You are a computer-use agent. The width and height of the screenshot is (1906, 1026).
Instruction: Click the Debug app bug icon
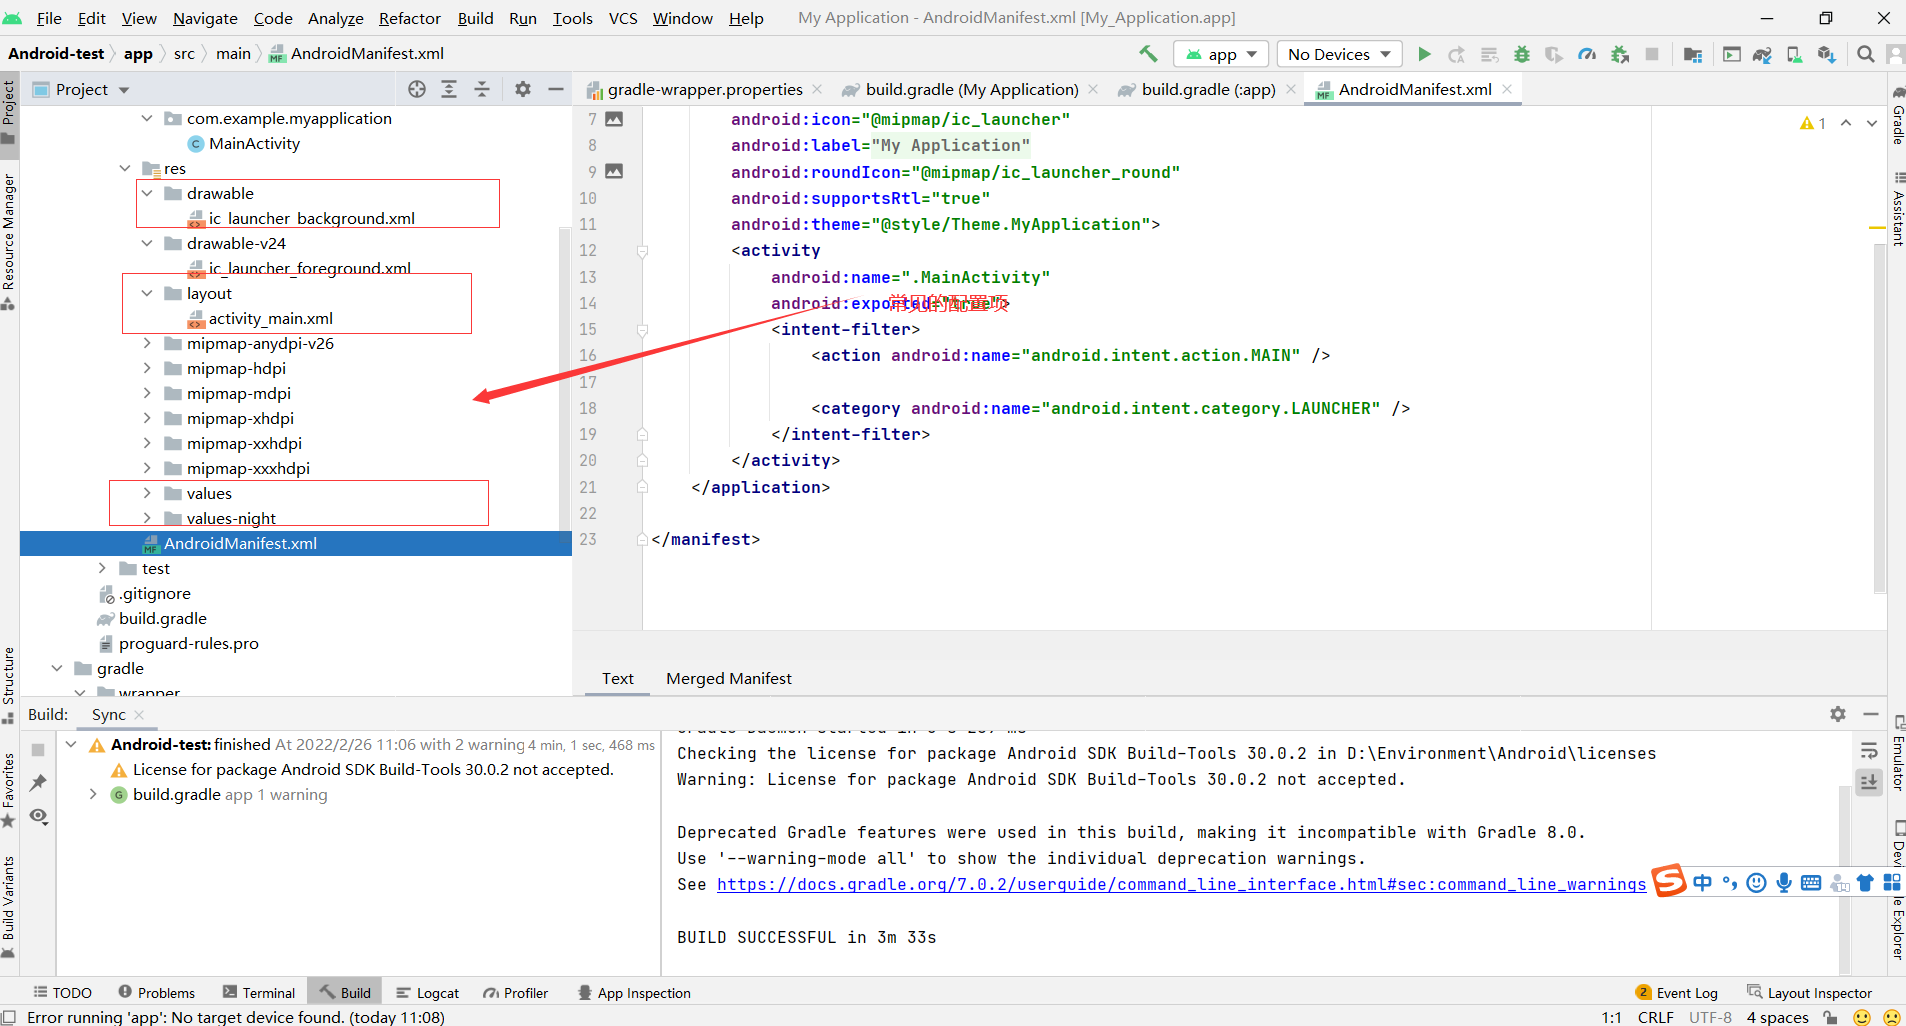tap(1522, 54)
